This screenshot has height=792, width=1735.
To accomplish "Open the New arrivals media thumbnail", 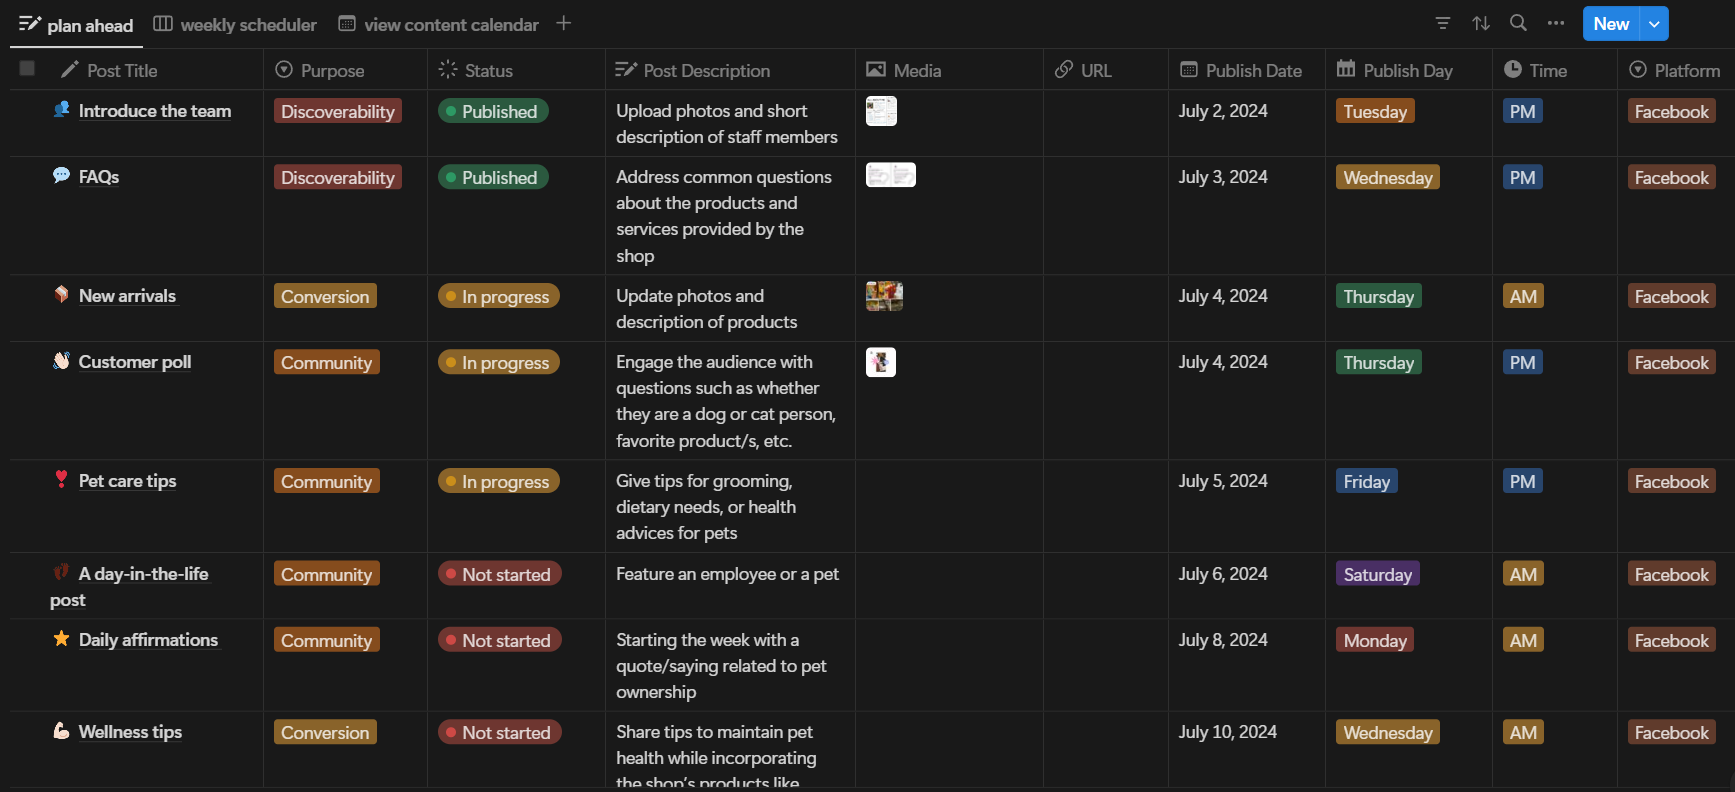I will tap(884, 296).
